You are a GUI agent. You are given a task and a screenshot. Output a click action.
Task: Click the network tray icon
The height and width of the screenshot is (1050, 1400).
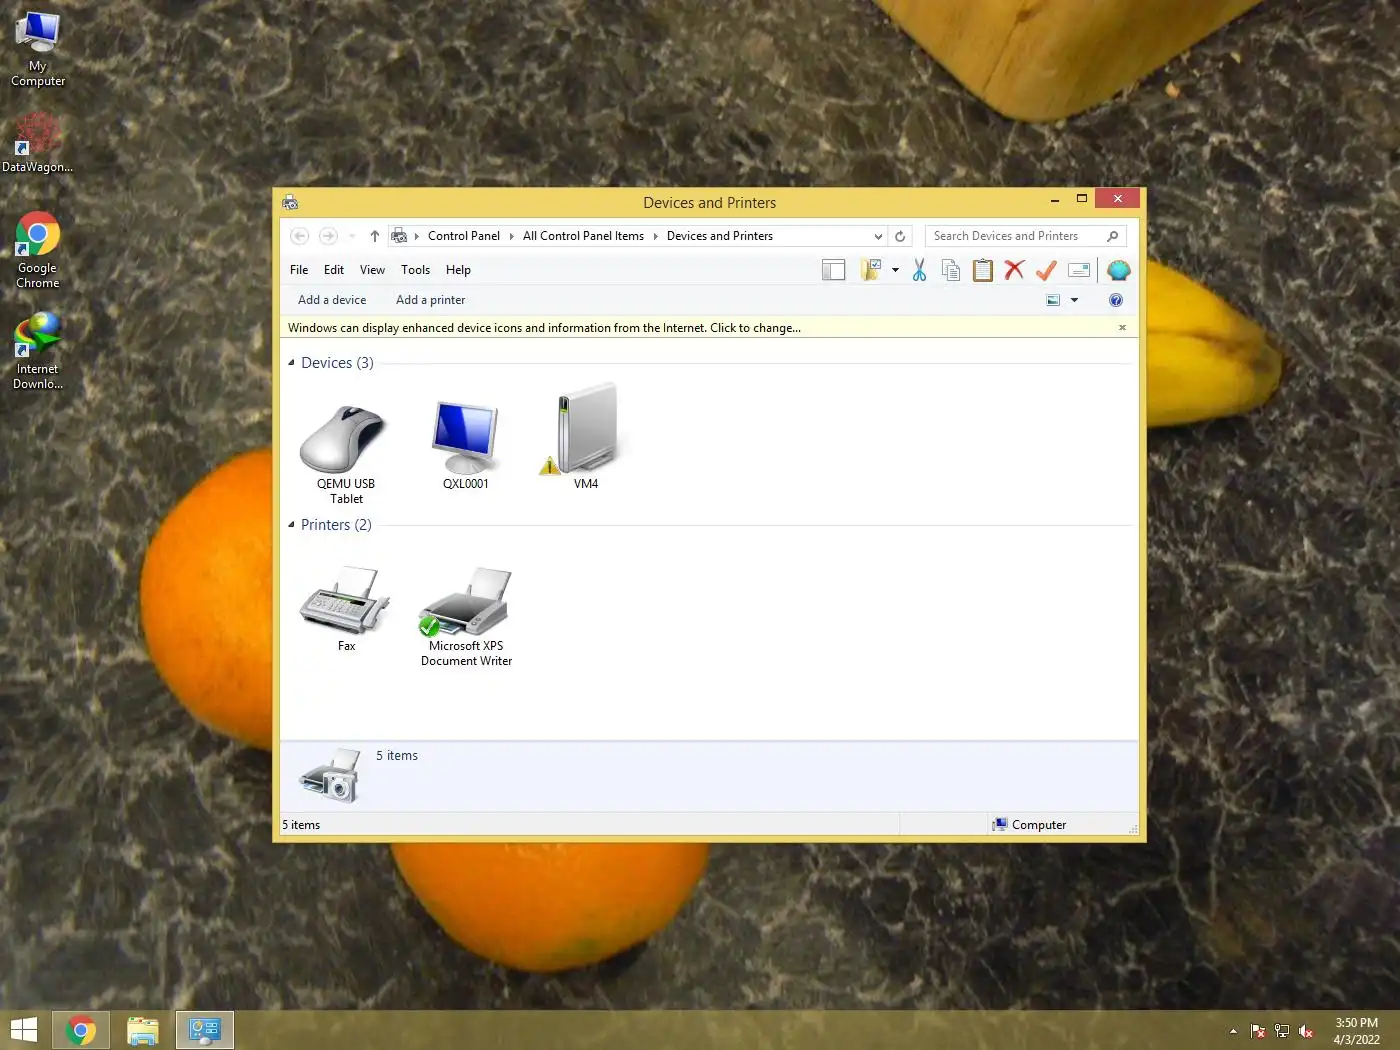(1282, 1031)
